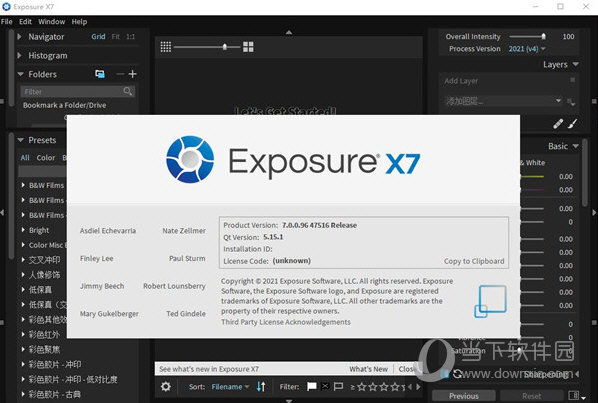Add a folder bookmark with plus icon
This screenshot has height=403, width=598.
point(132,74)
